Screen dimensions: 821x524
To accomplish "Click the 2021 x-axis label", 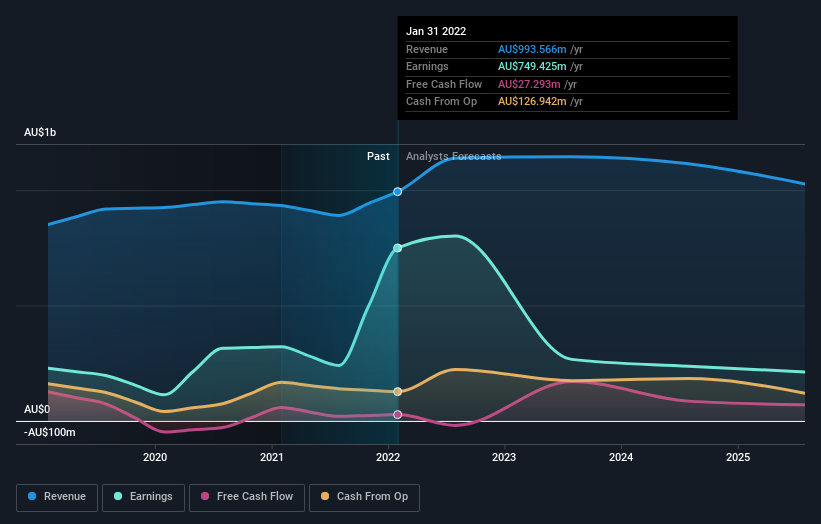I will [272, 457].
